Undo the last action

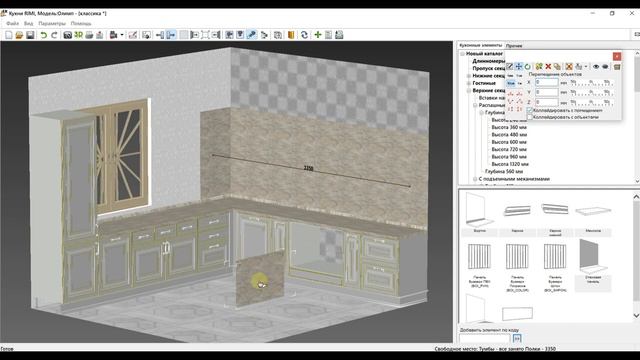click(x=44, y=35)
